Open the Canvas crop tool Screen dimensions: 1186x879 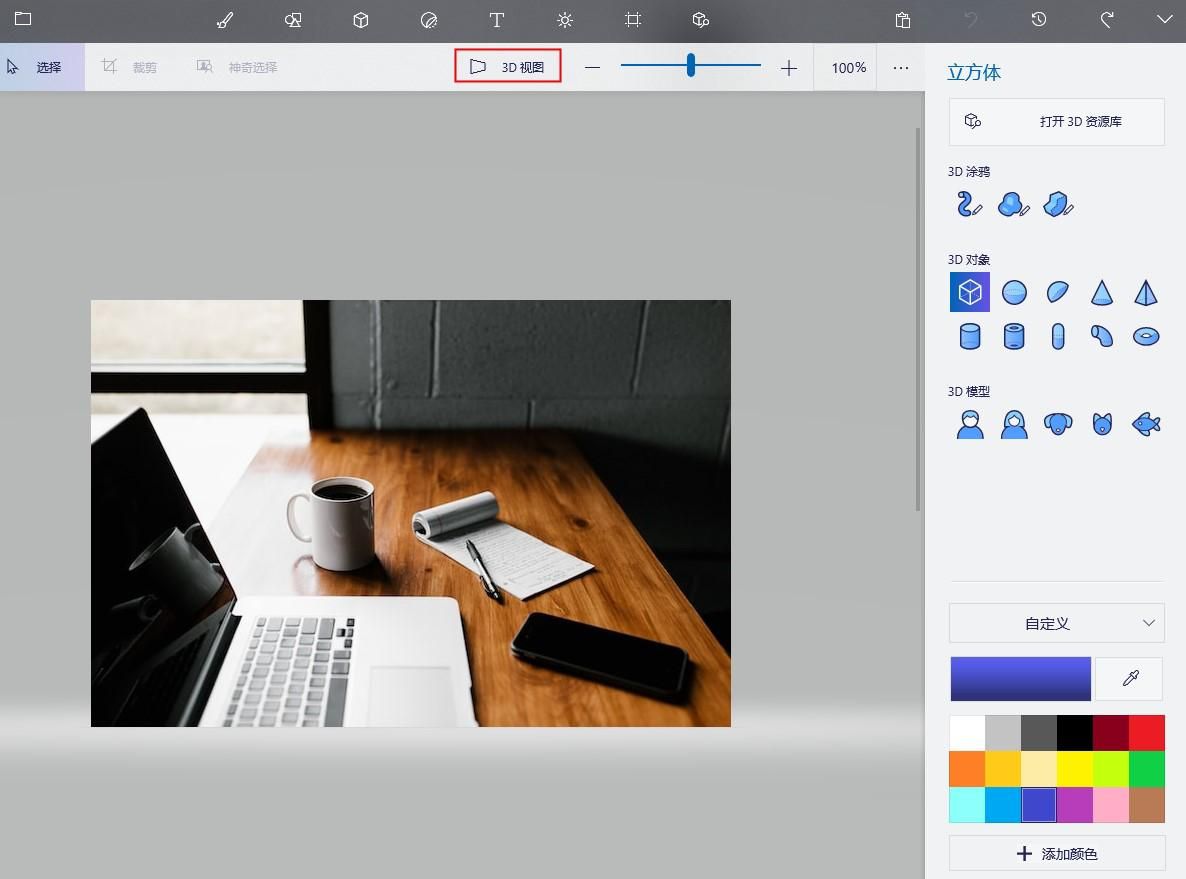[x=633, y=20]
